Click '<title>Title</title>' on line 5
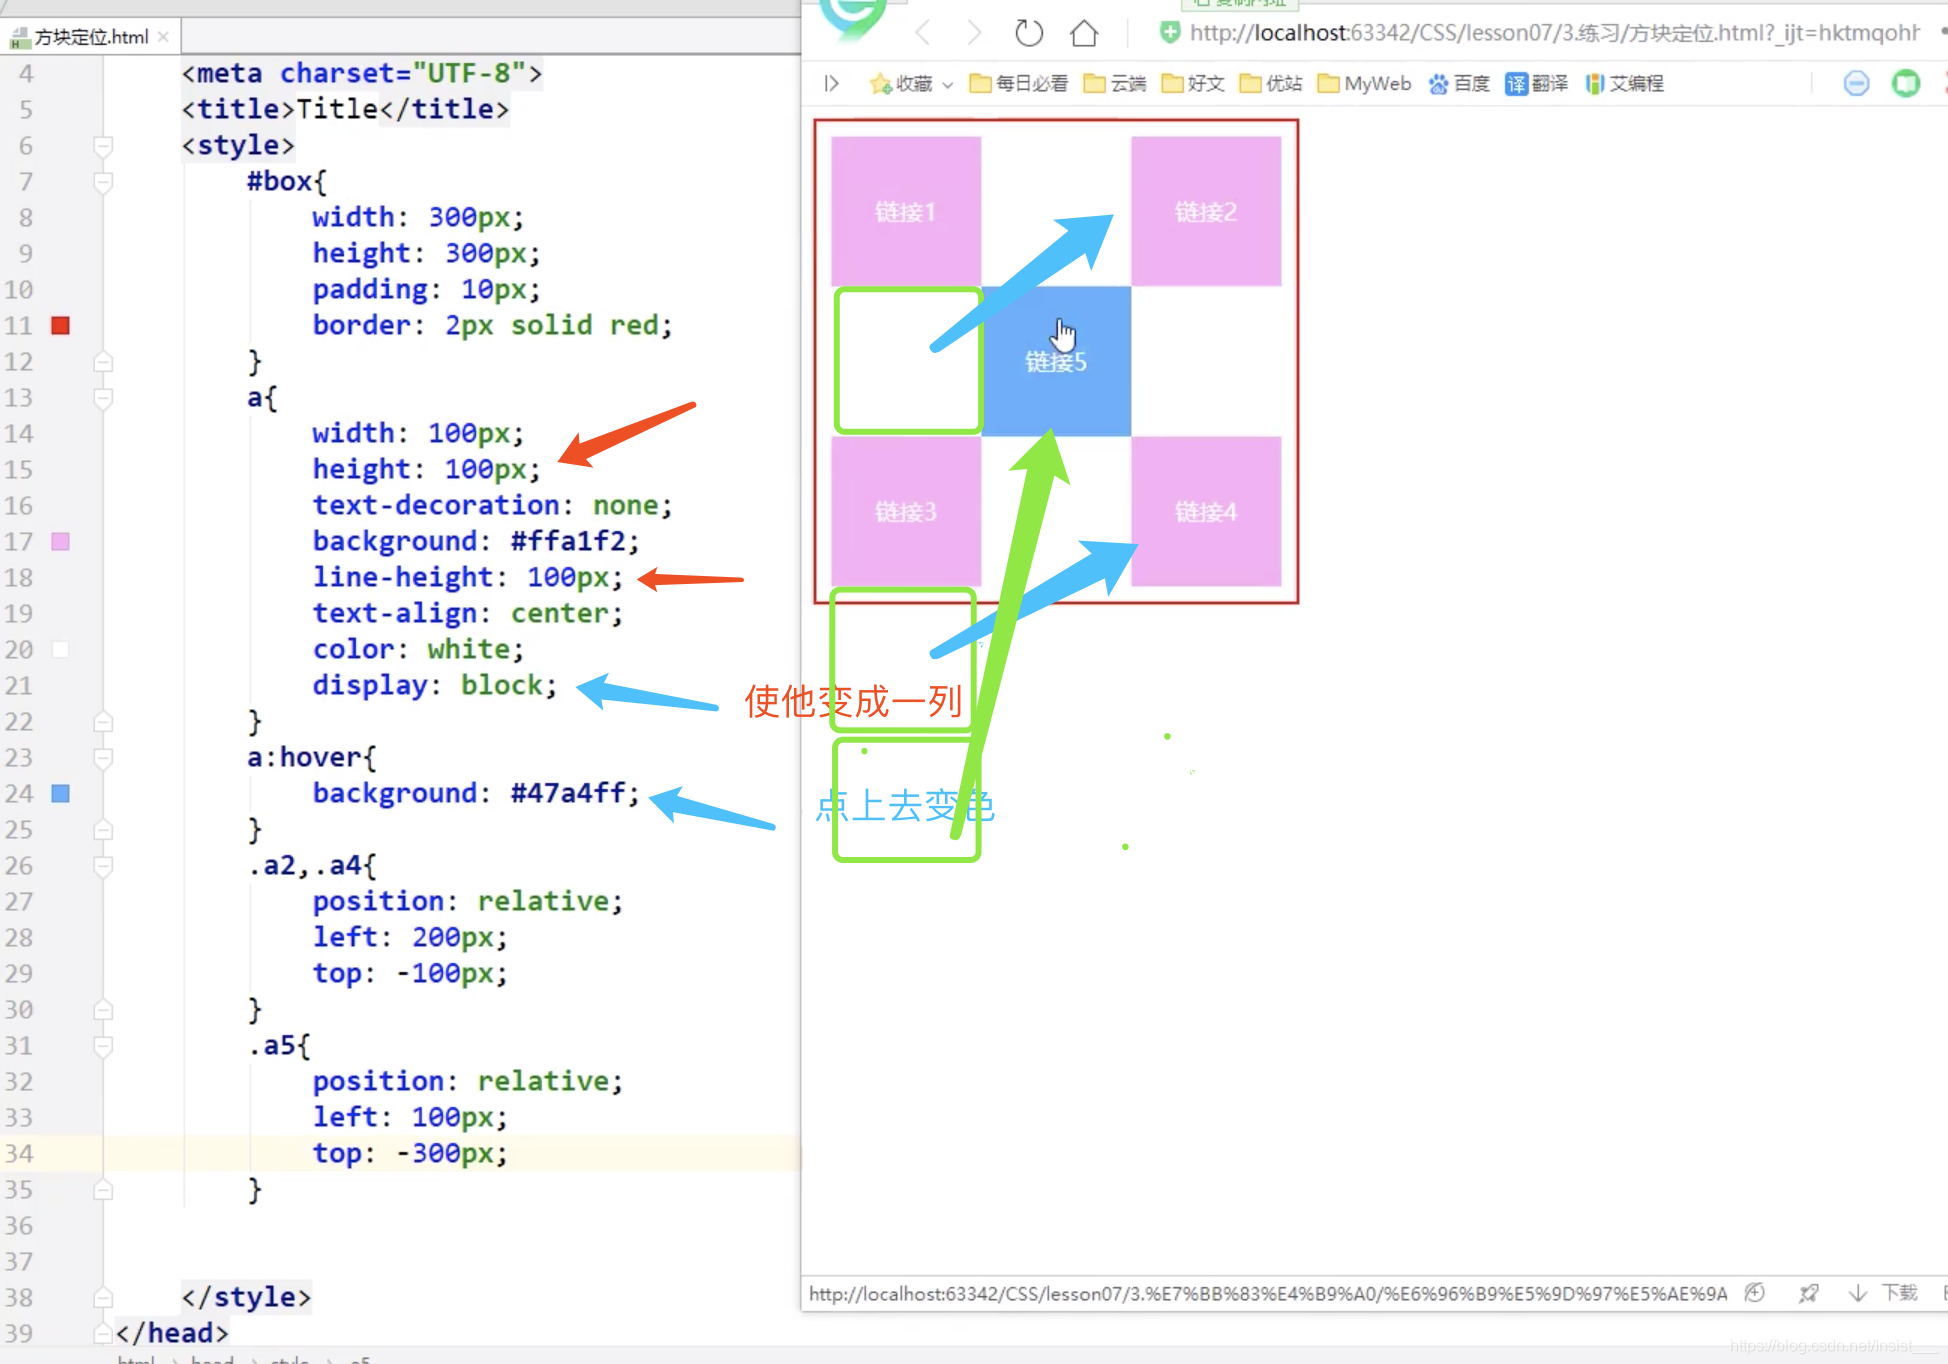 [345, 109]
